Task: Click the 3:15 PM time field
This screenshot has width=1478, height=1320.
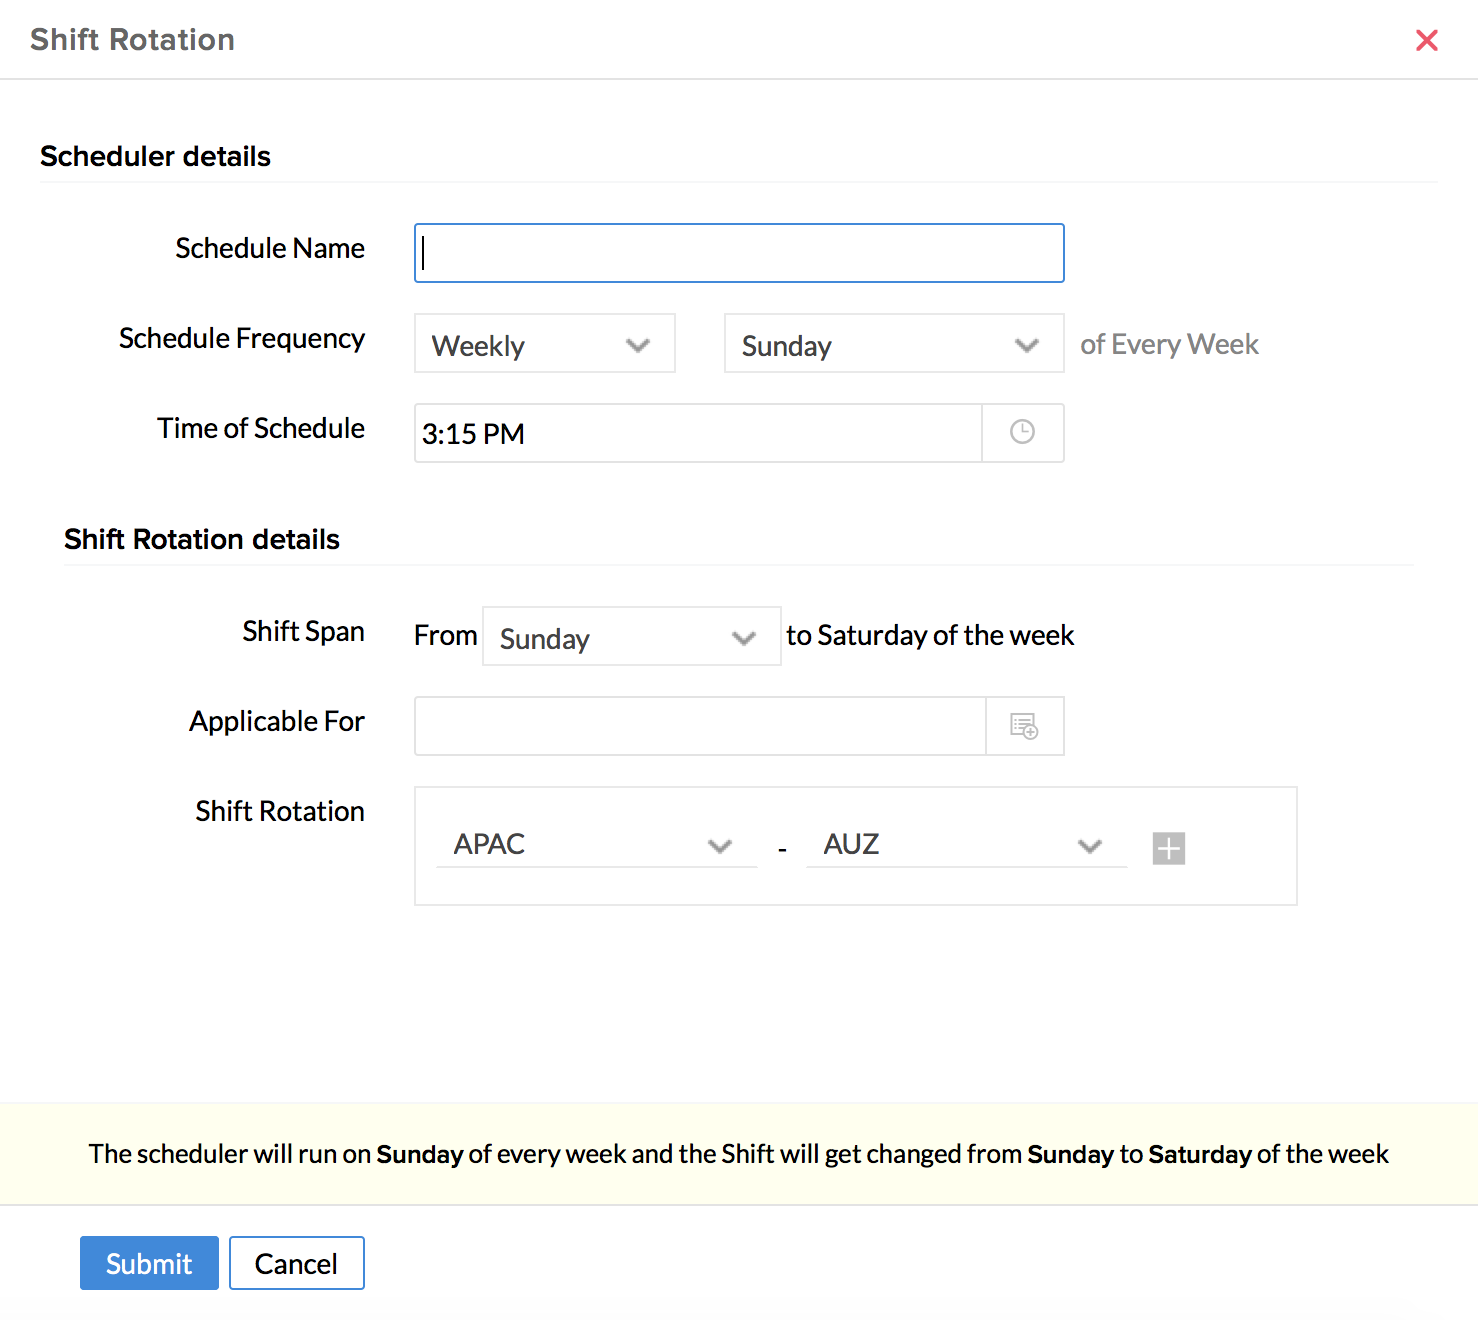Action: (698, 433)
